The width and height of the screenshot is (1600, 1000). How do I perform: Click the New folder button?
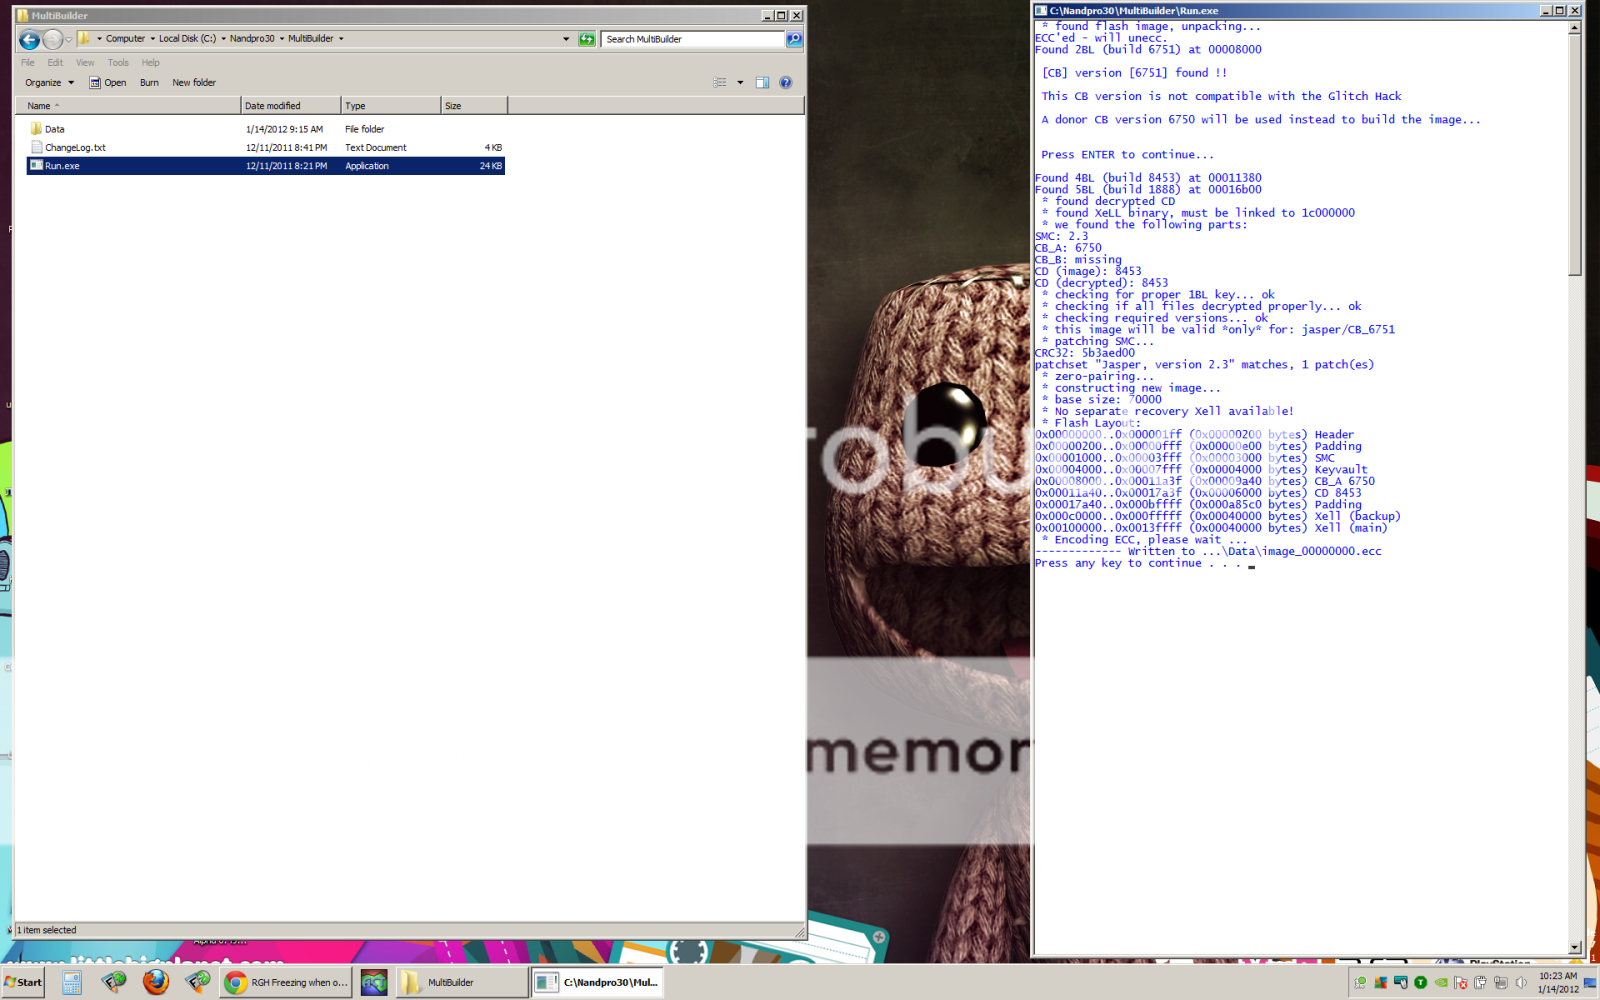click(x=194, y=83)
